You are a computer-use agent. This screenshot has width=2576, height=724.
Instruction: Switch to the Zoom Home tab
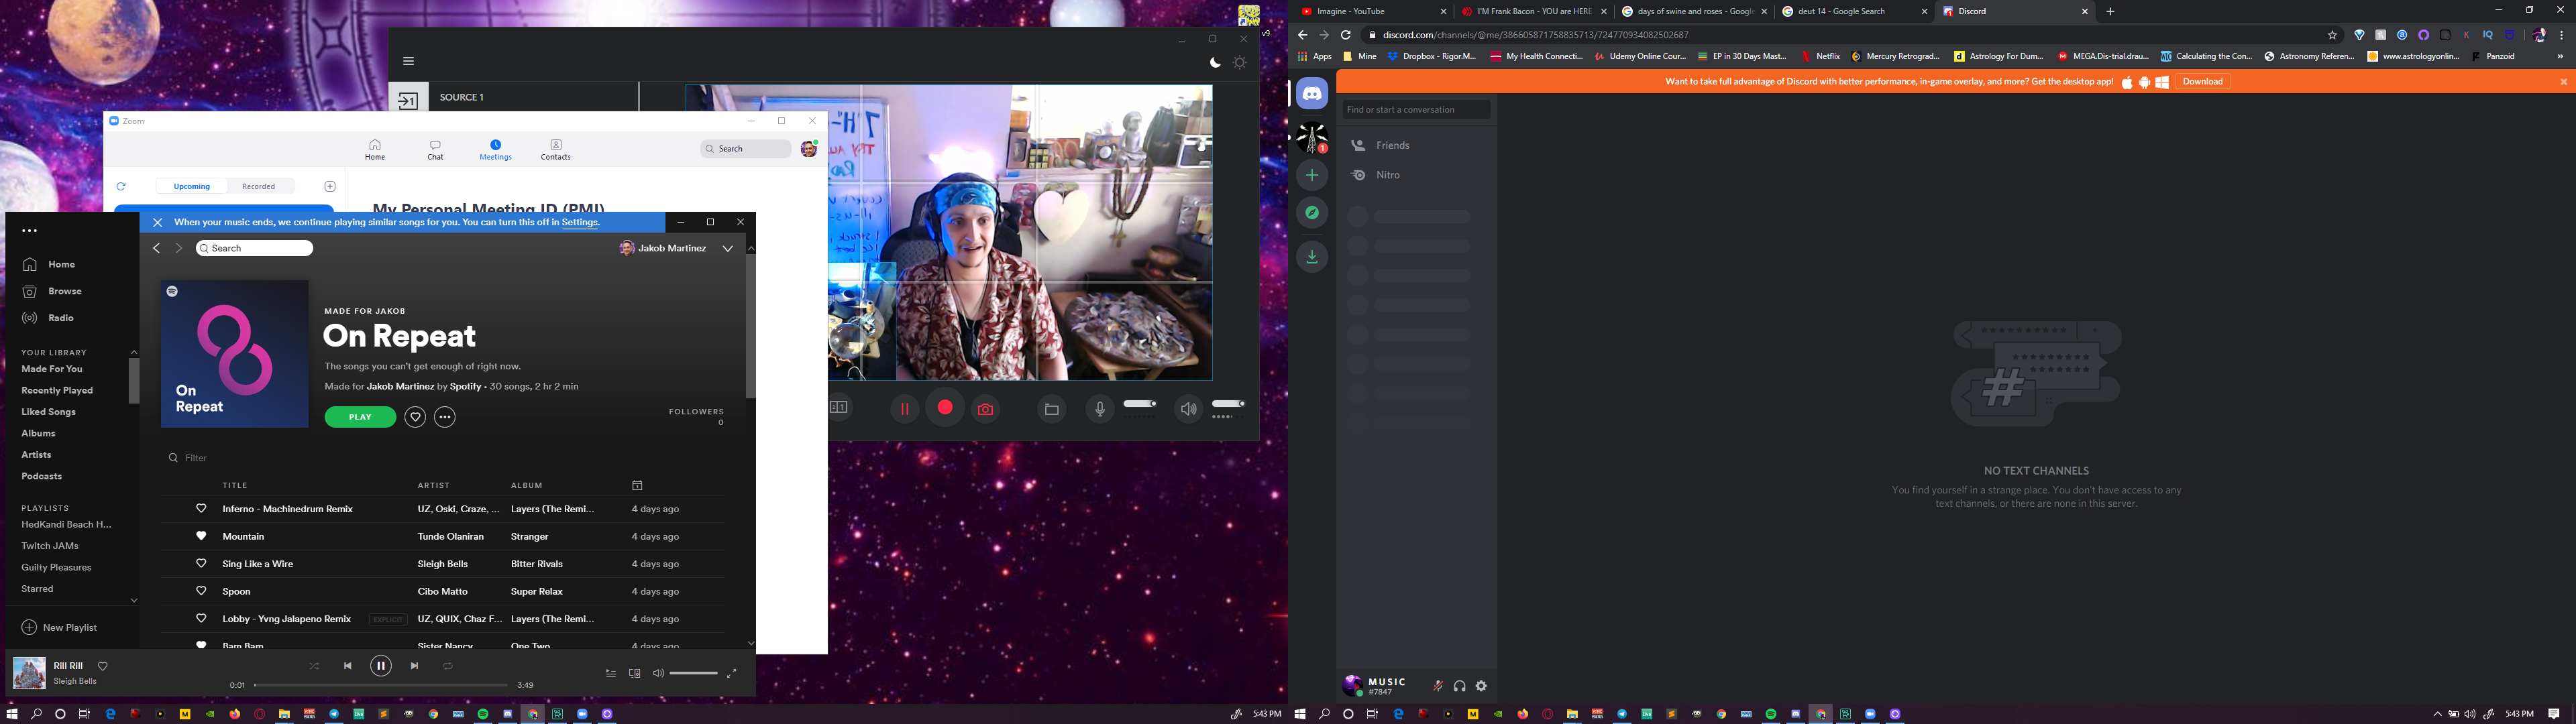[x=375, y=150]
